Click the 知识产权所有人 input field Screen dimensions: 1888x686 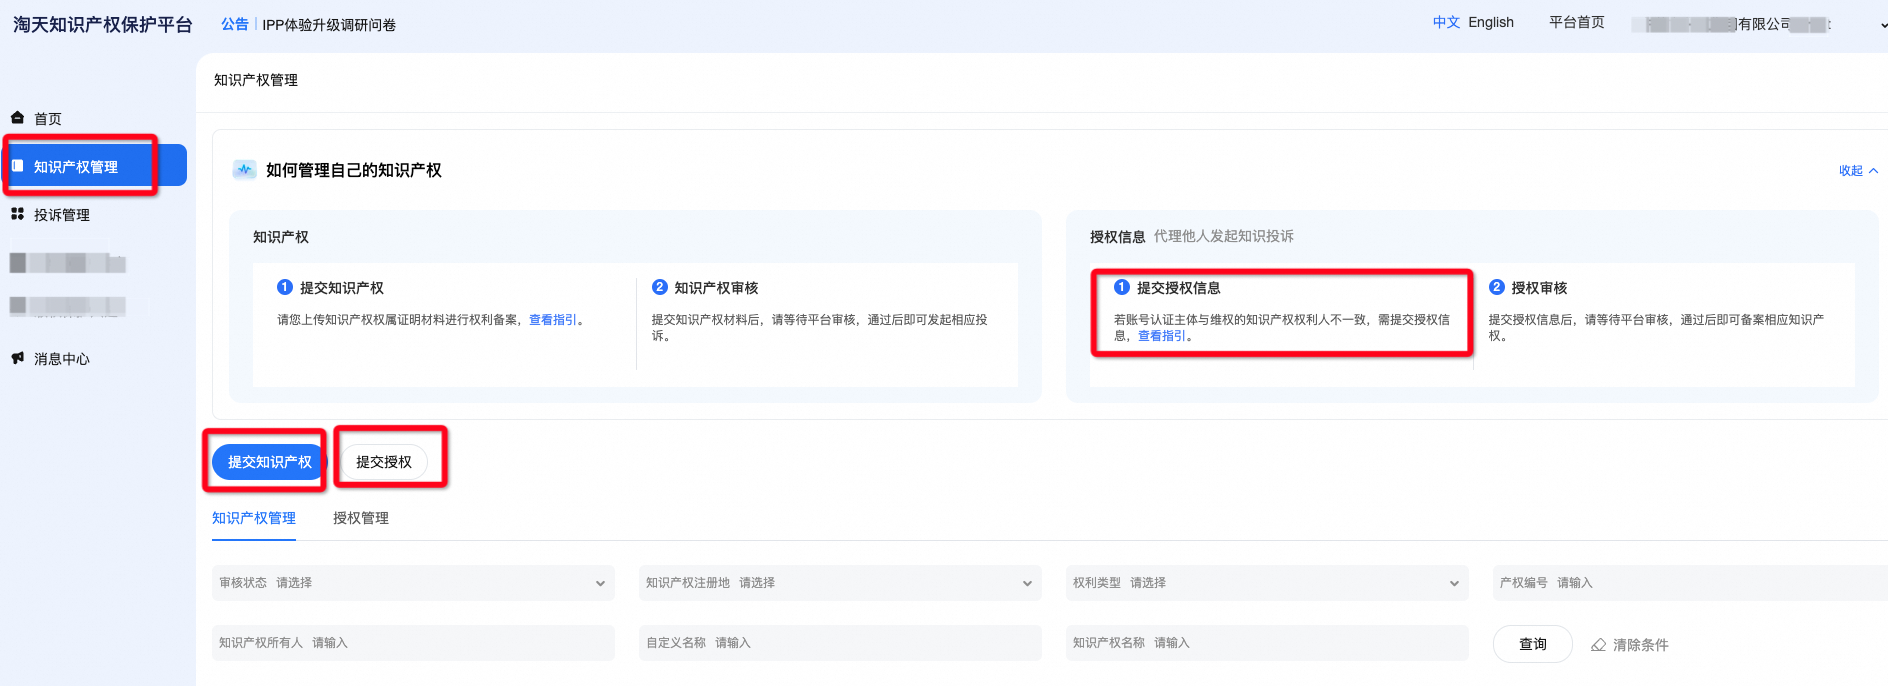[413, 643]
